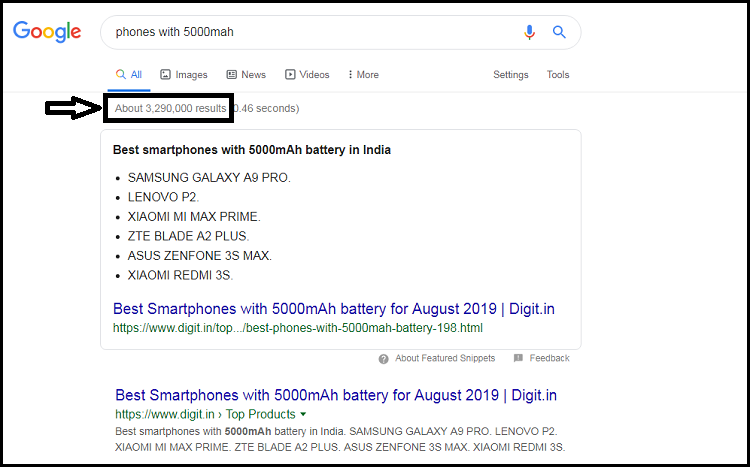The width and height of the screenshot is (750, 468).
Task: Click the About Featured Snippets question icon
Action: (x=384, y=358)
